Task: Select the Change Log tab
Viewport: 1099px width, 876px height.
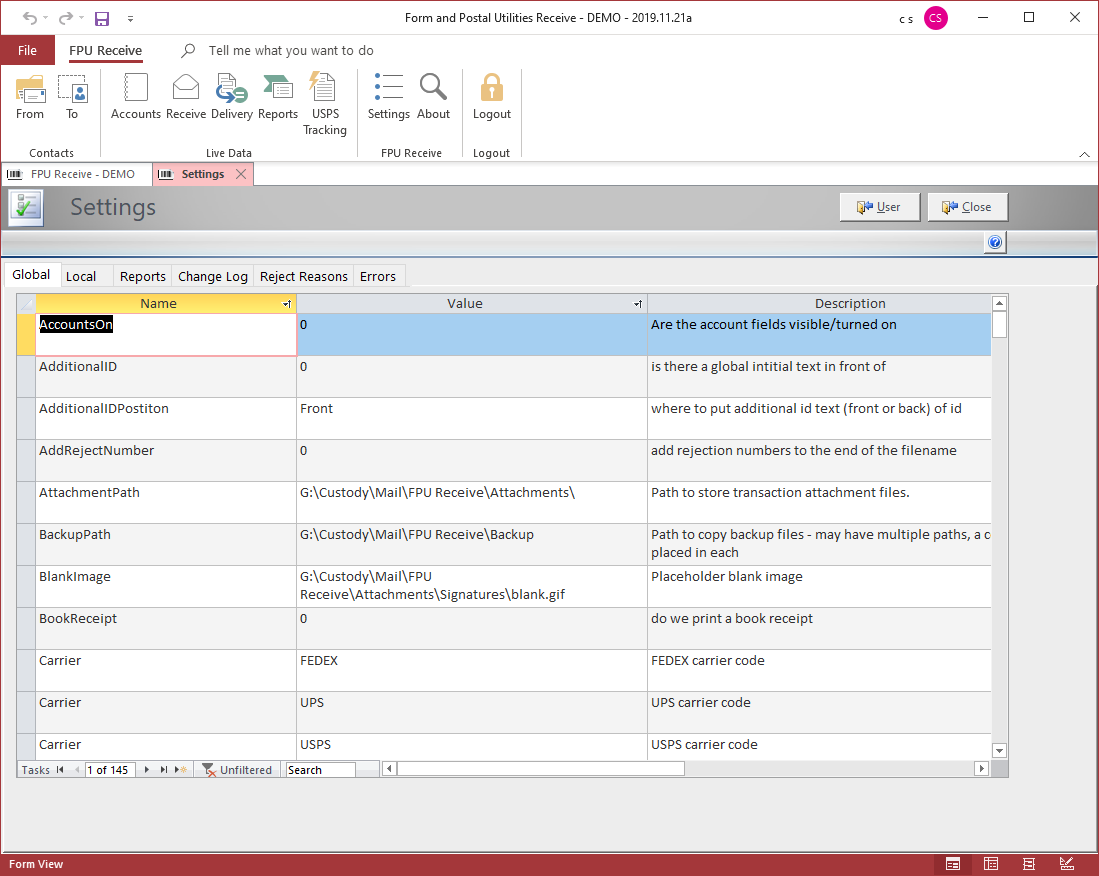Action: (213, 277)
